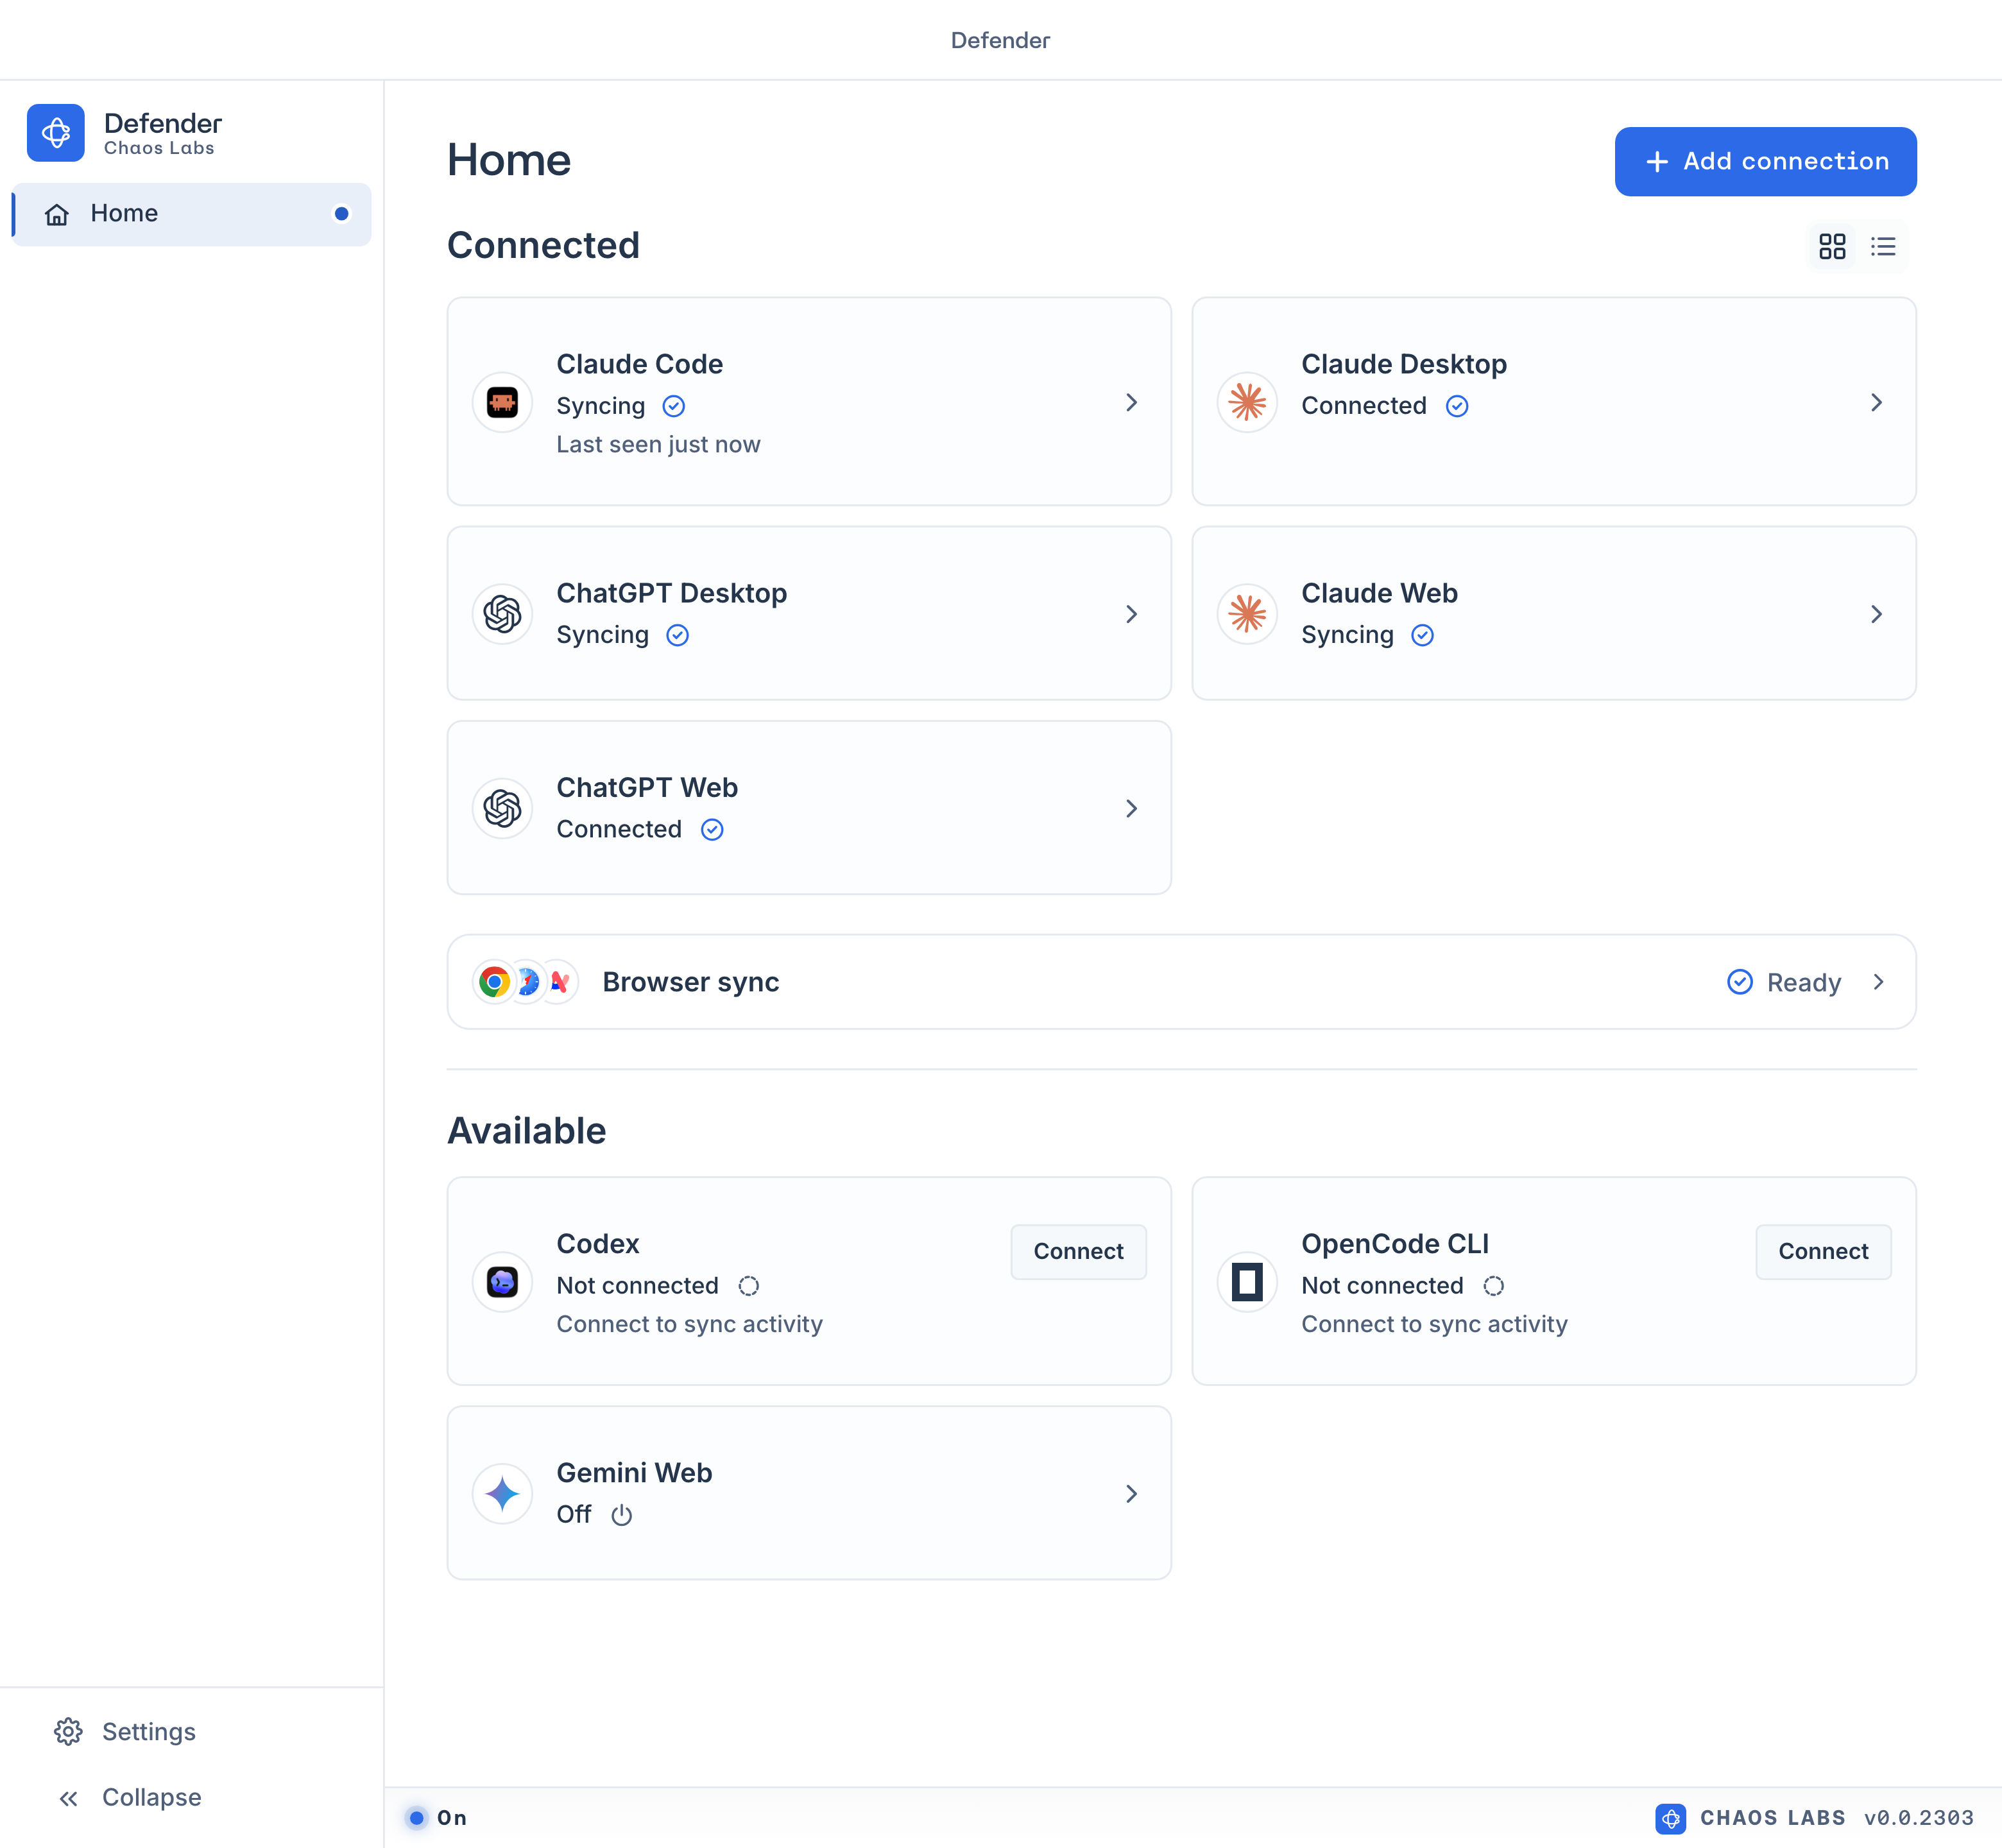Open the Home sidebar item

coord(191,214)
